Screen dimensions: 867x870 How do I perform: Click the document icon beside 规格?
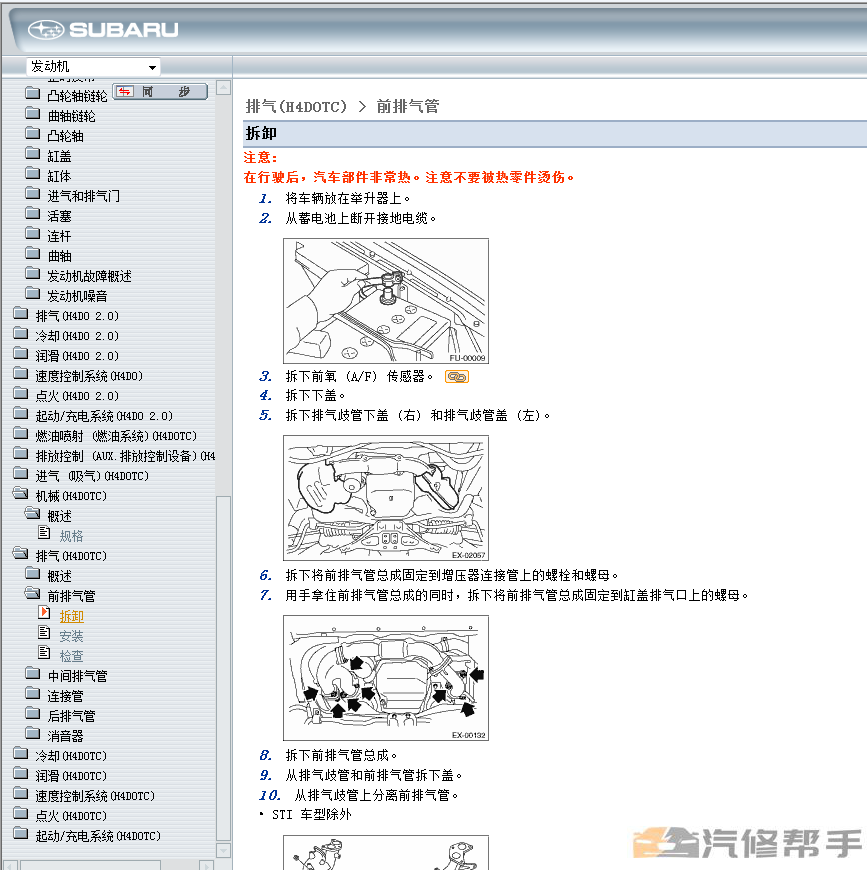coord(44,534)
